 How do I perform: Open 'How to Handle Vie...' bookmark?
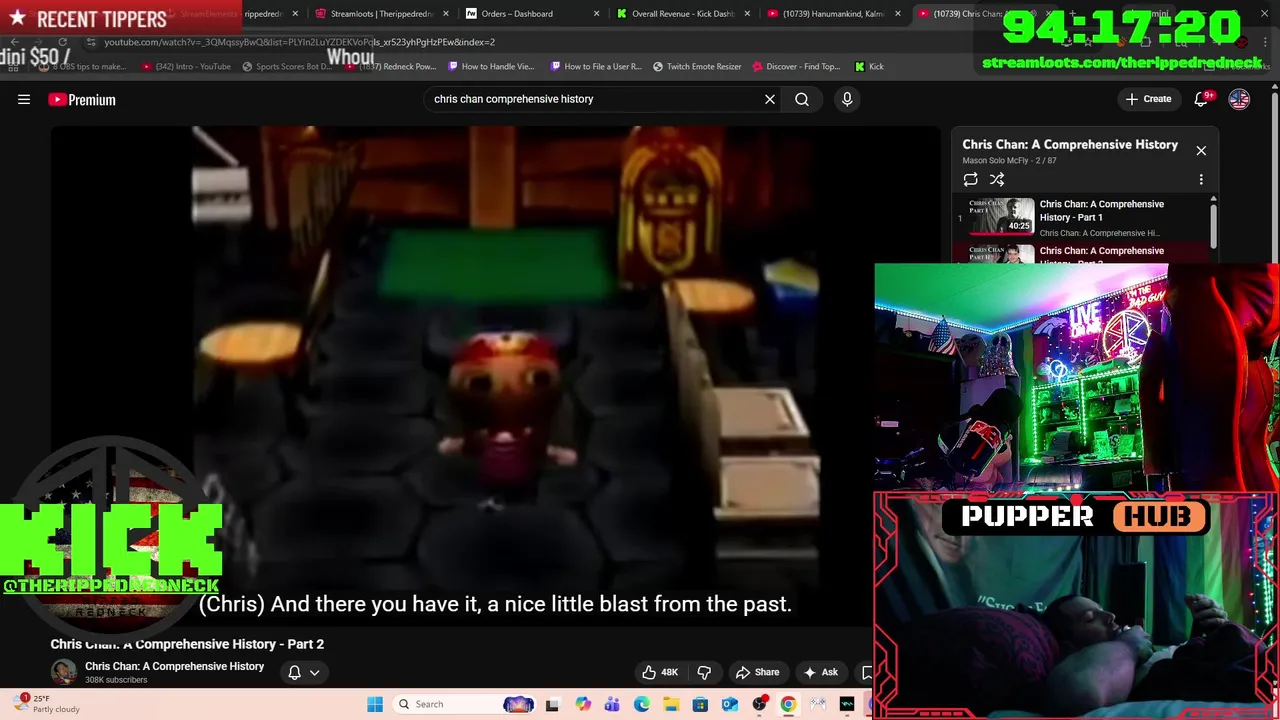click(x=491, y=66)
